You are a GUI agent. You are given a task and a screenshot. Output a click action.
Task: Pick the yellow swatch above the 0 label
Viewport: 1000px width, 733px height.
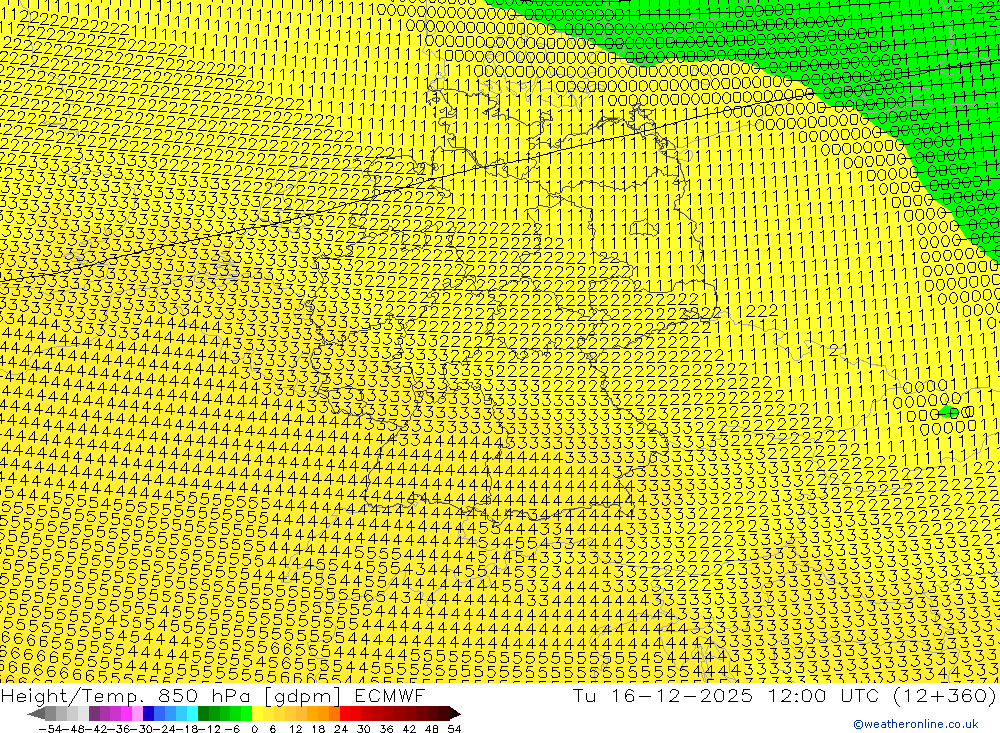(x=257, y=713)
